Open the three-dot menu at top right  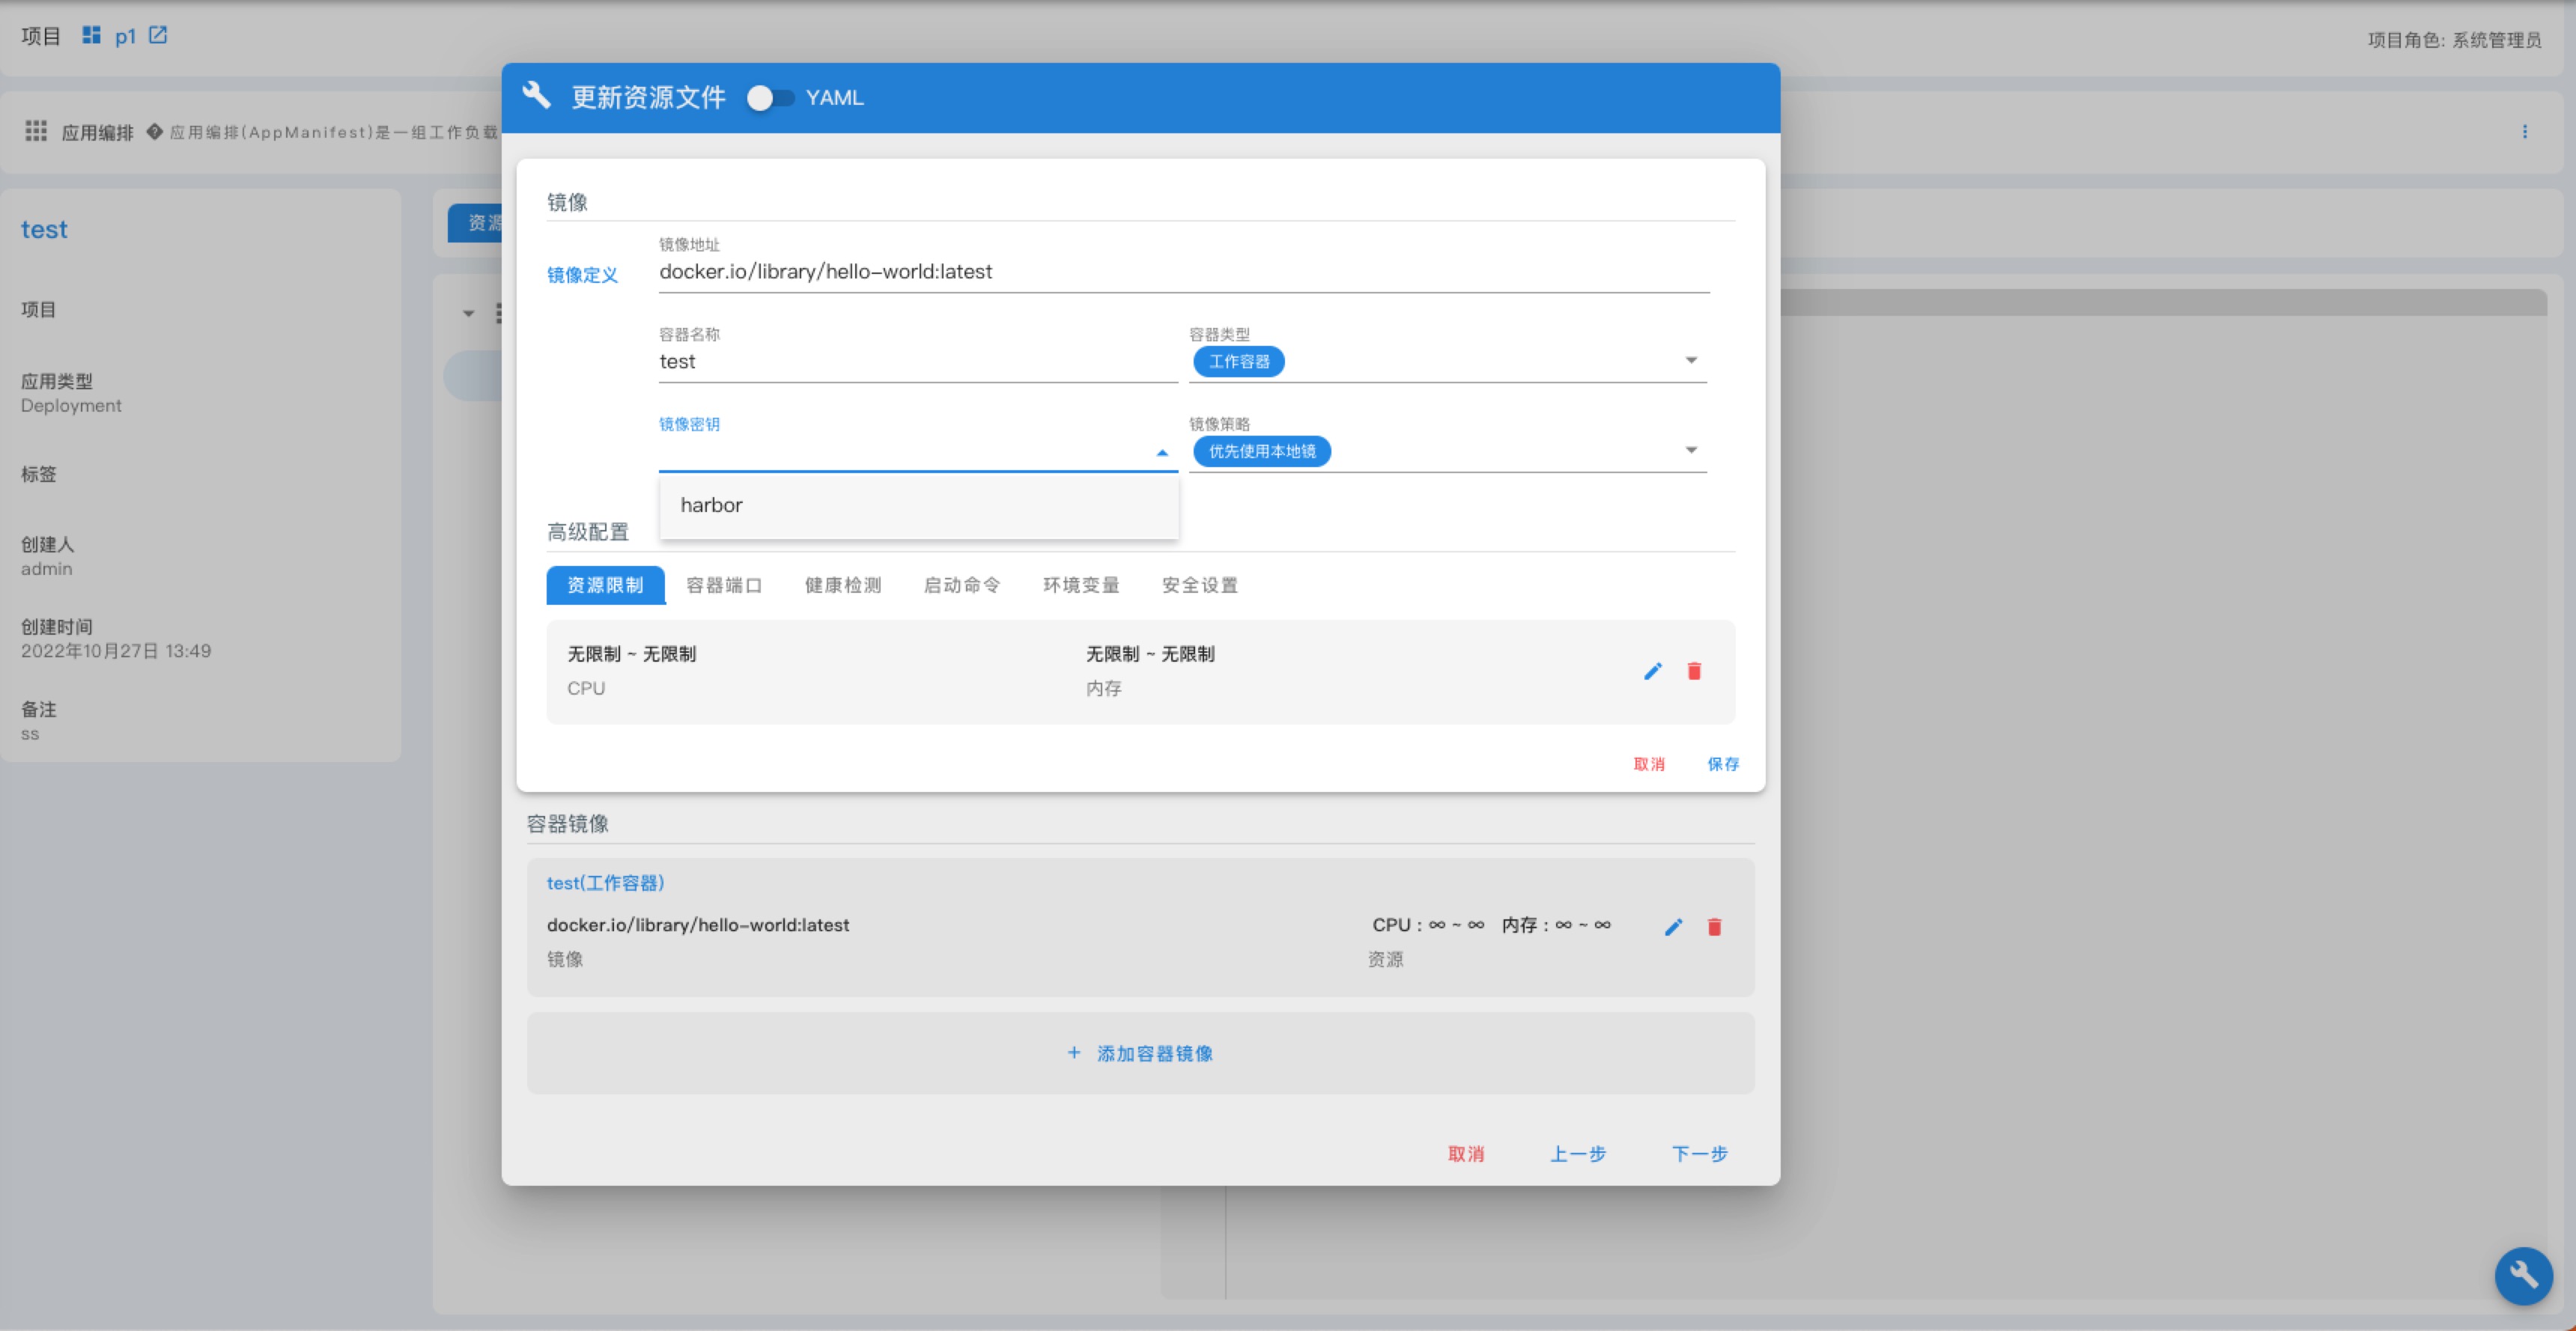(2524, 132)
